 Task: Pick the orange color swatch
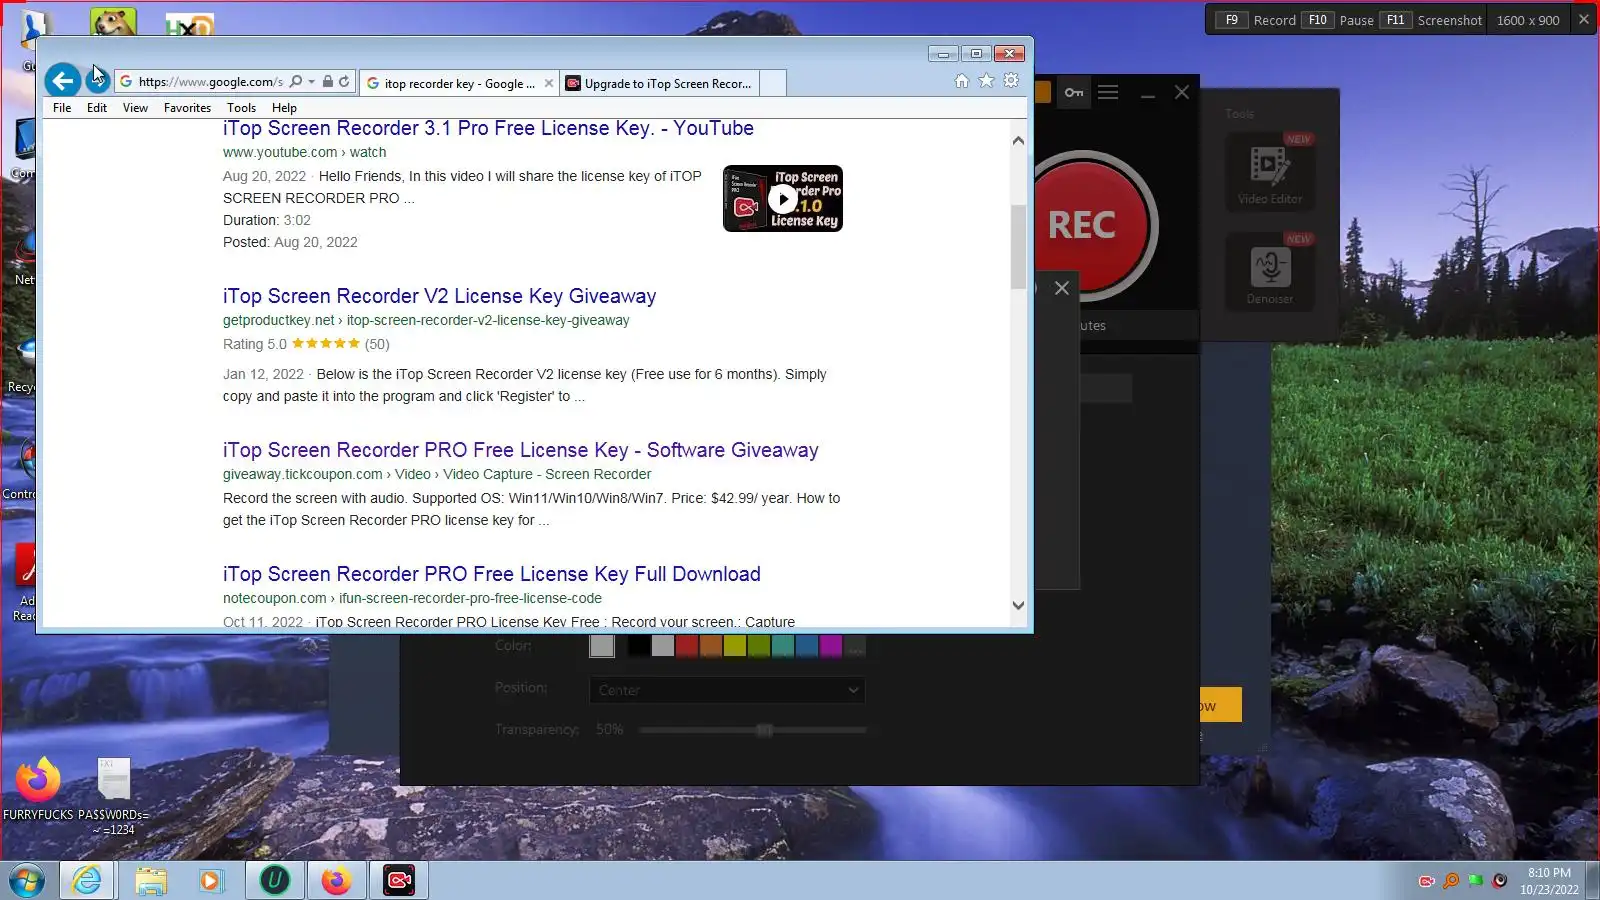pyautogui.click(x=710, y=646)
